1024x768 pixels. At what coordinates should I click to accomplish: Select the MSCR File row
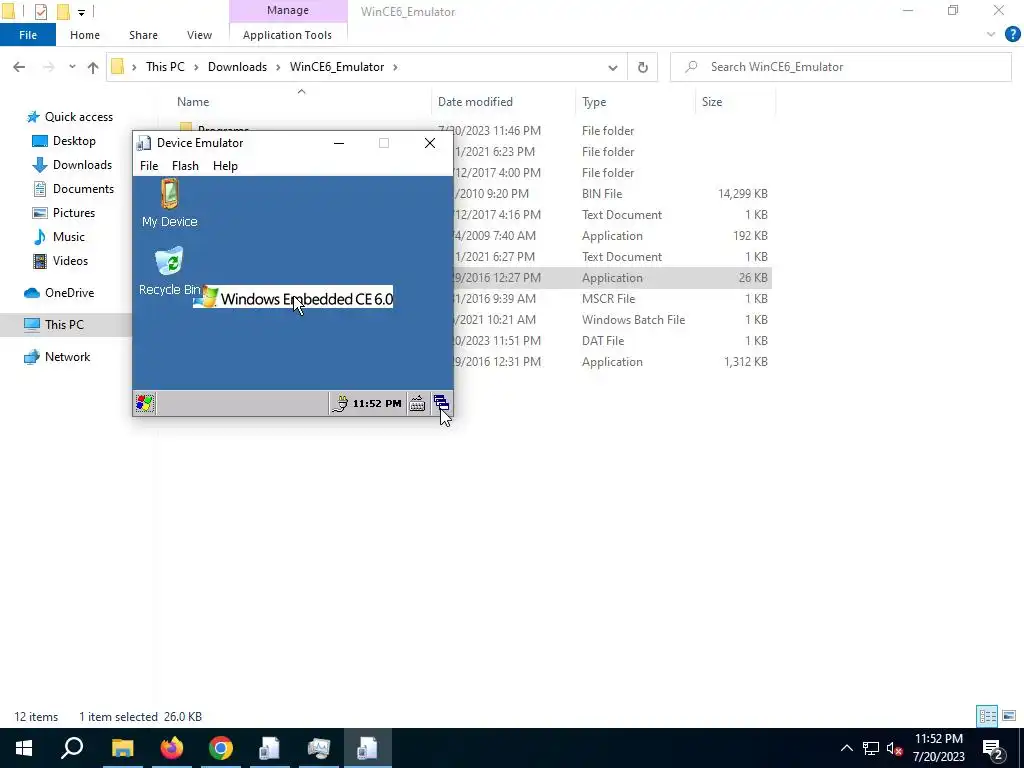coord(613,299)
